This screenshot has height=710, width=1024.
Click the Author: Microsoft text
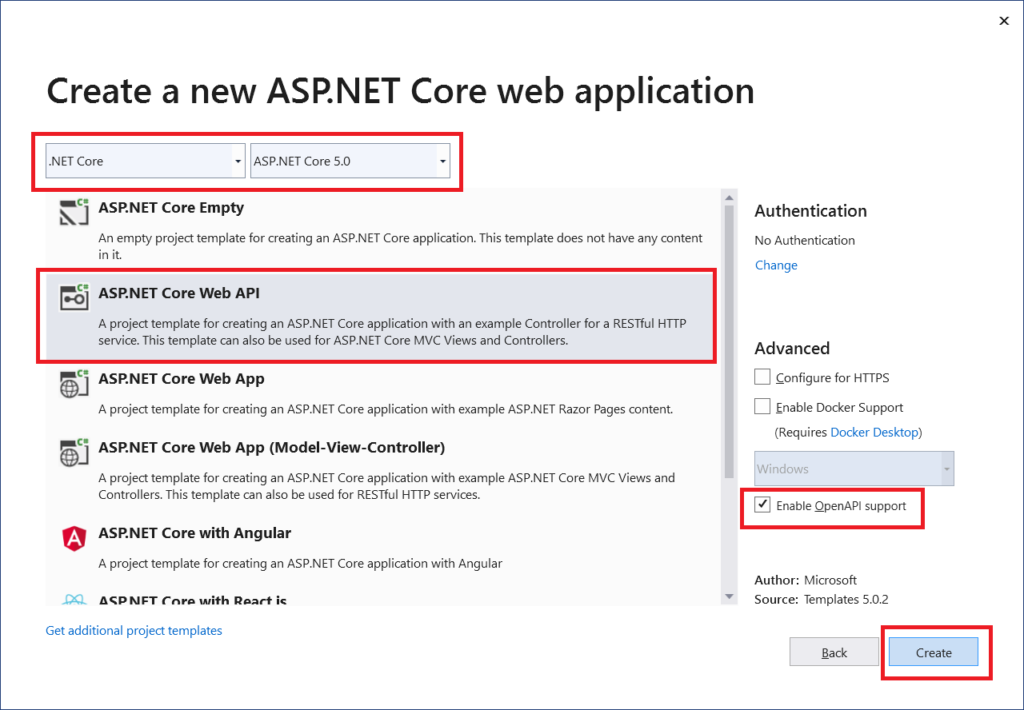pyautogui.click(x=805, y=580)
